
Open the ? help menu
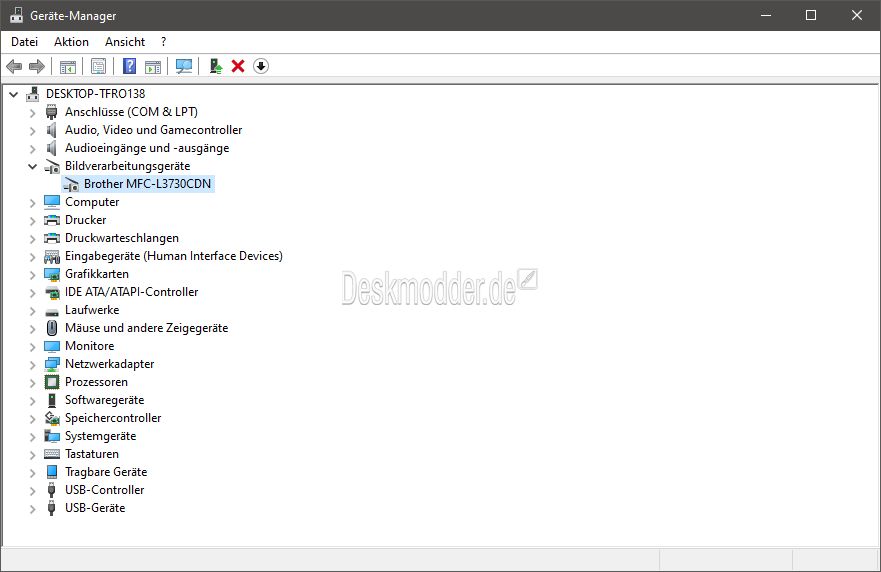(x=164, y=42)
